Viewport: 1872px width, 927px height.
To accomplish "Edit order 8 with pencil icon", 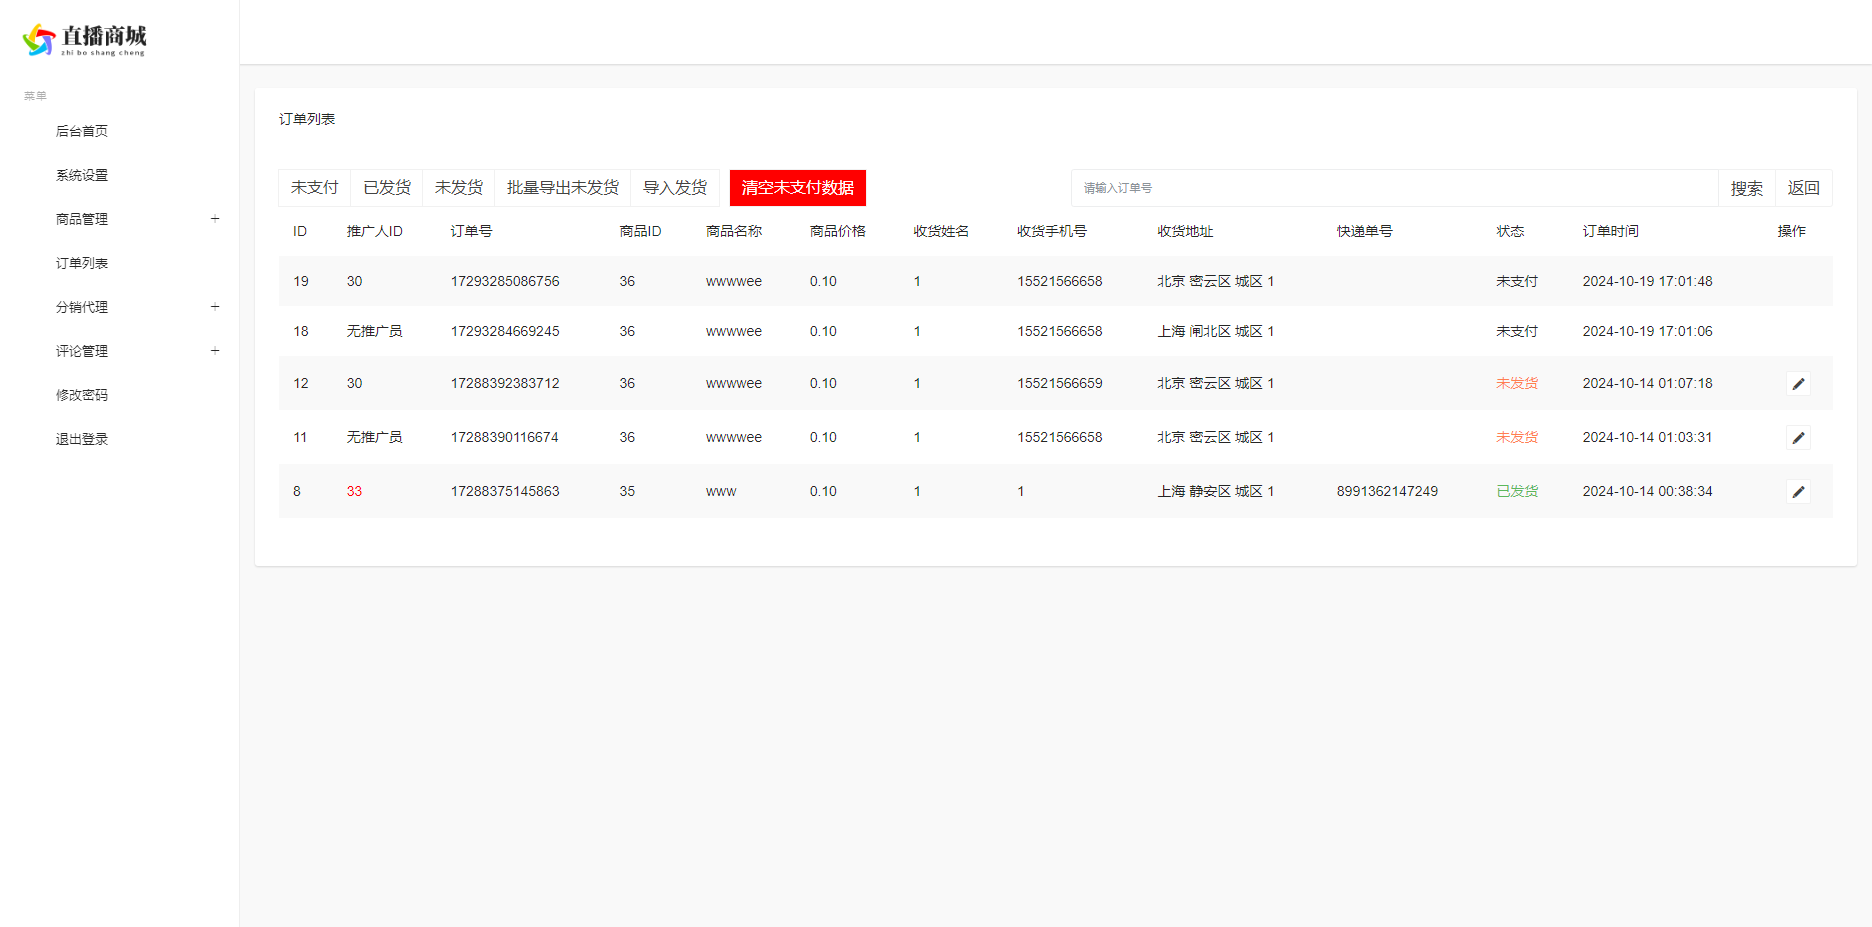I will tap(1798, 492).
